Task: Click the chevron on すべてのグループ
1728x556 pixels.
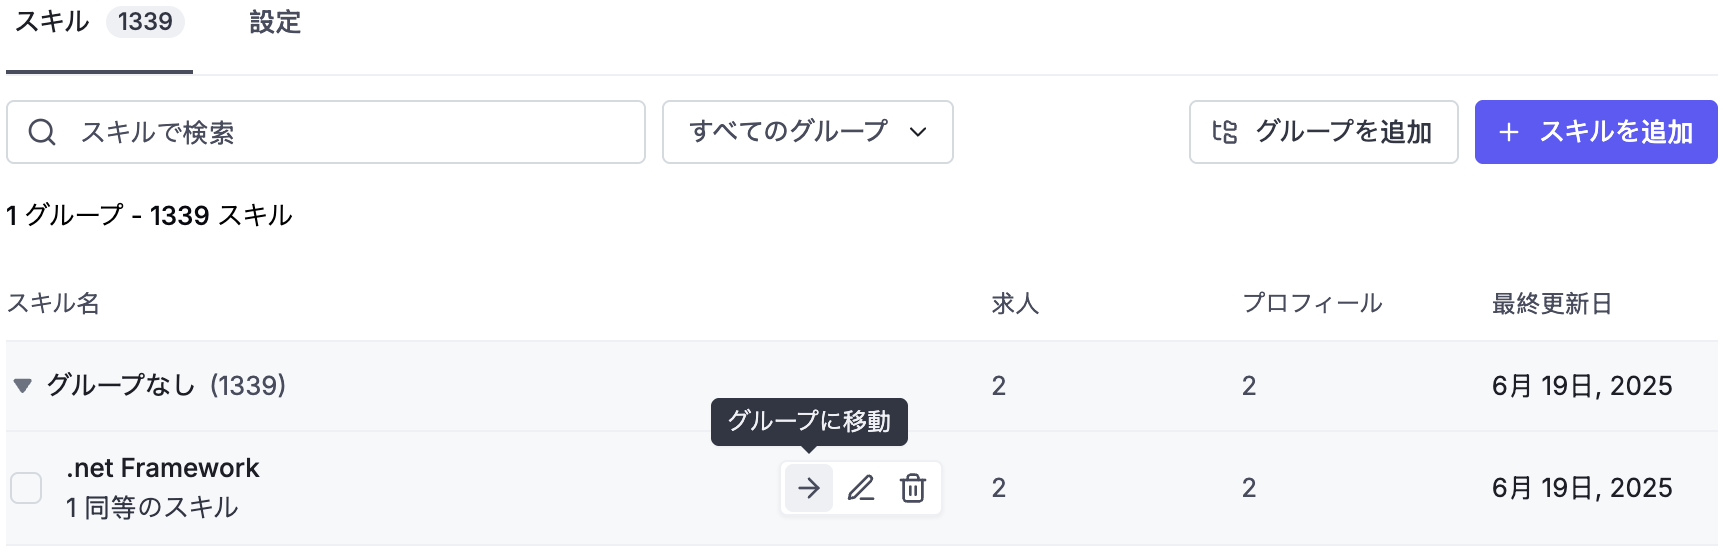Action: (x=918, y=132)
